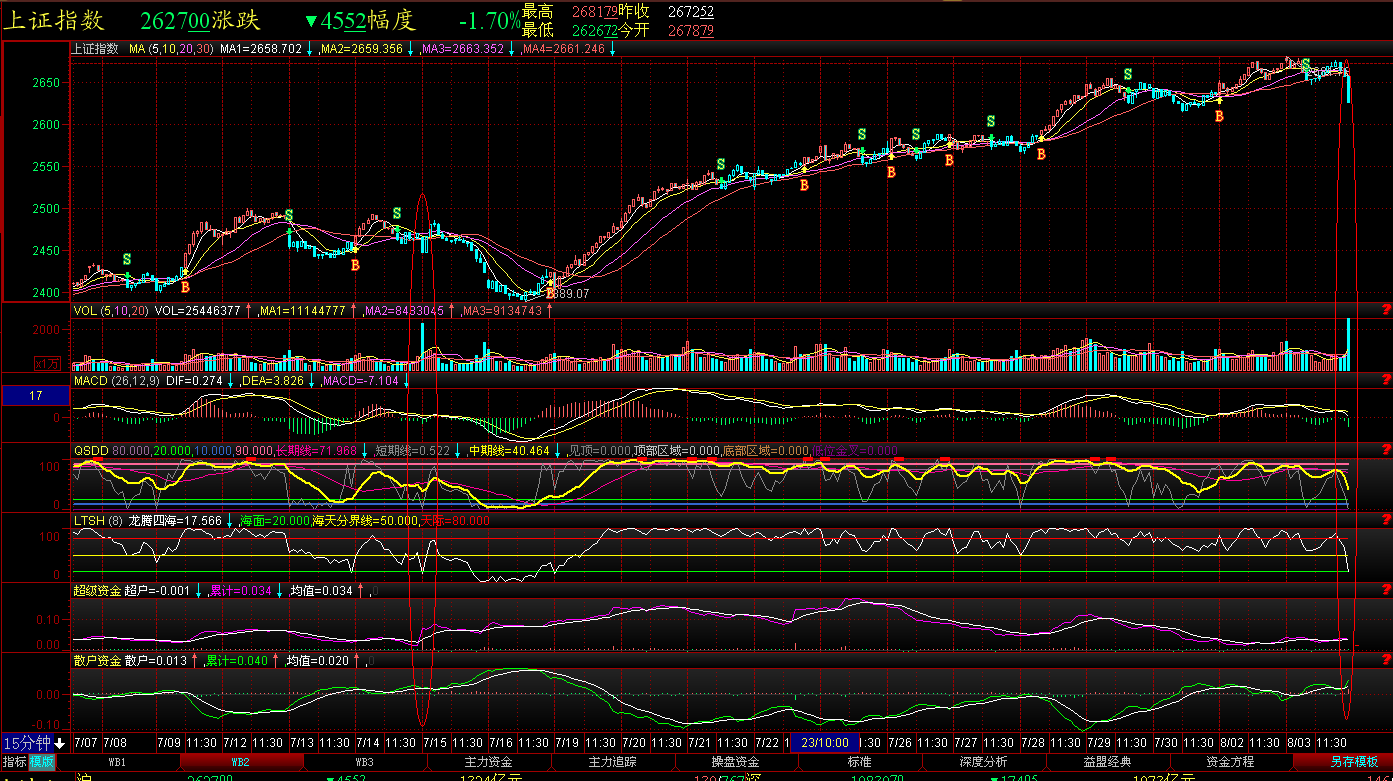Click the QSDD indicator help question mark
The image size is (1393, 781).
point(1386,450)
